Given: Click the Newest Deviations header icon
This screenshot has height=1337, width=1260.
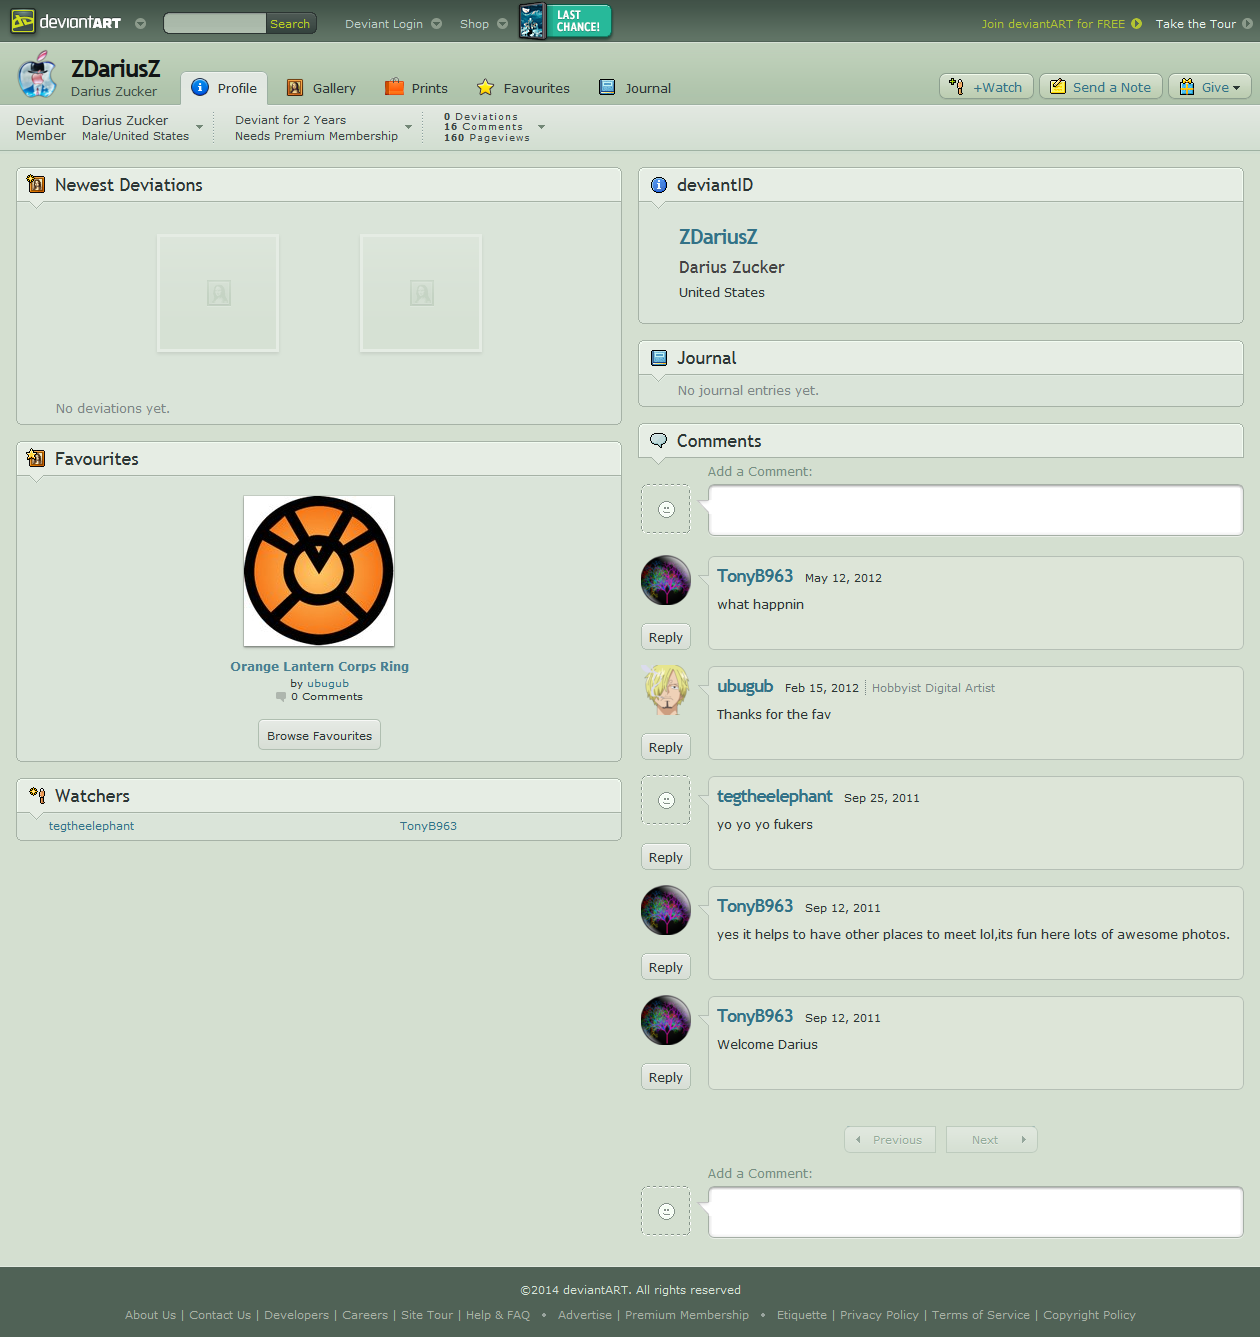Looking at the screenshot, I should [x=36, y=185].
